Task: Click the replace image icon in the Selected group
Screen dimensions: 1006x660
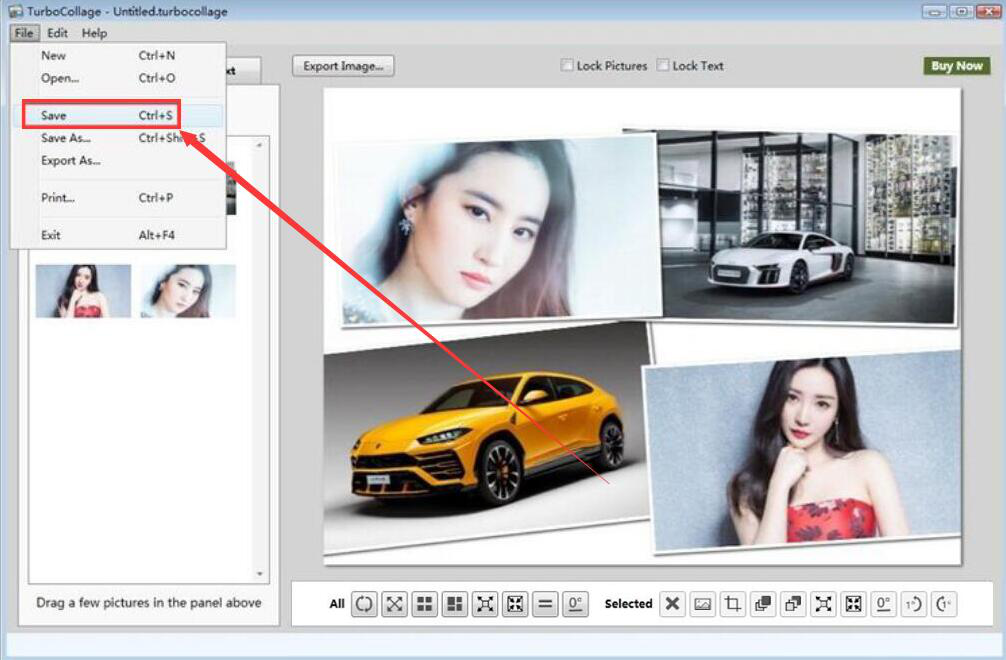Action: click(x=703, y=604)
